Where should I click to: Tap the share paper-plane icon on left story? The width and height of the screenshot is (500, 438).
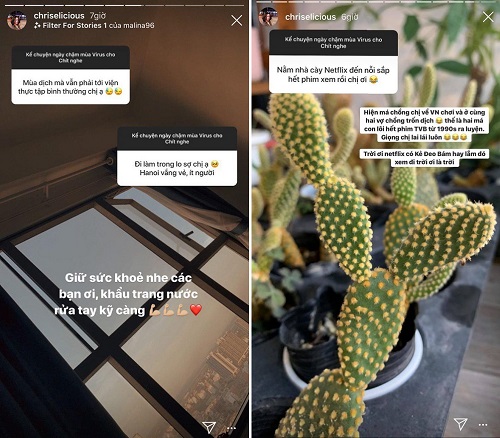(x=209, y=427)
